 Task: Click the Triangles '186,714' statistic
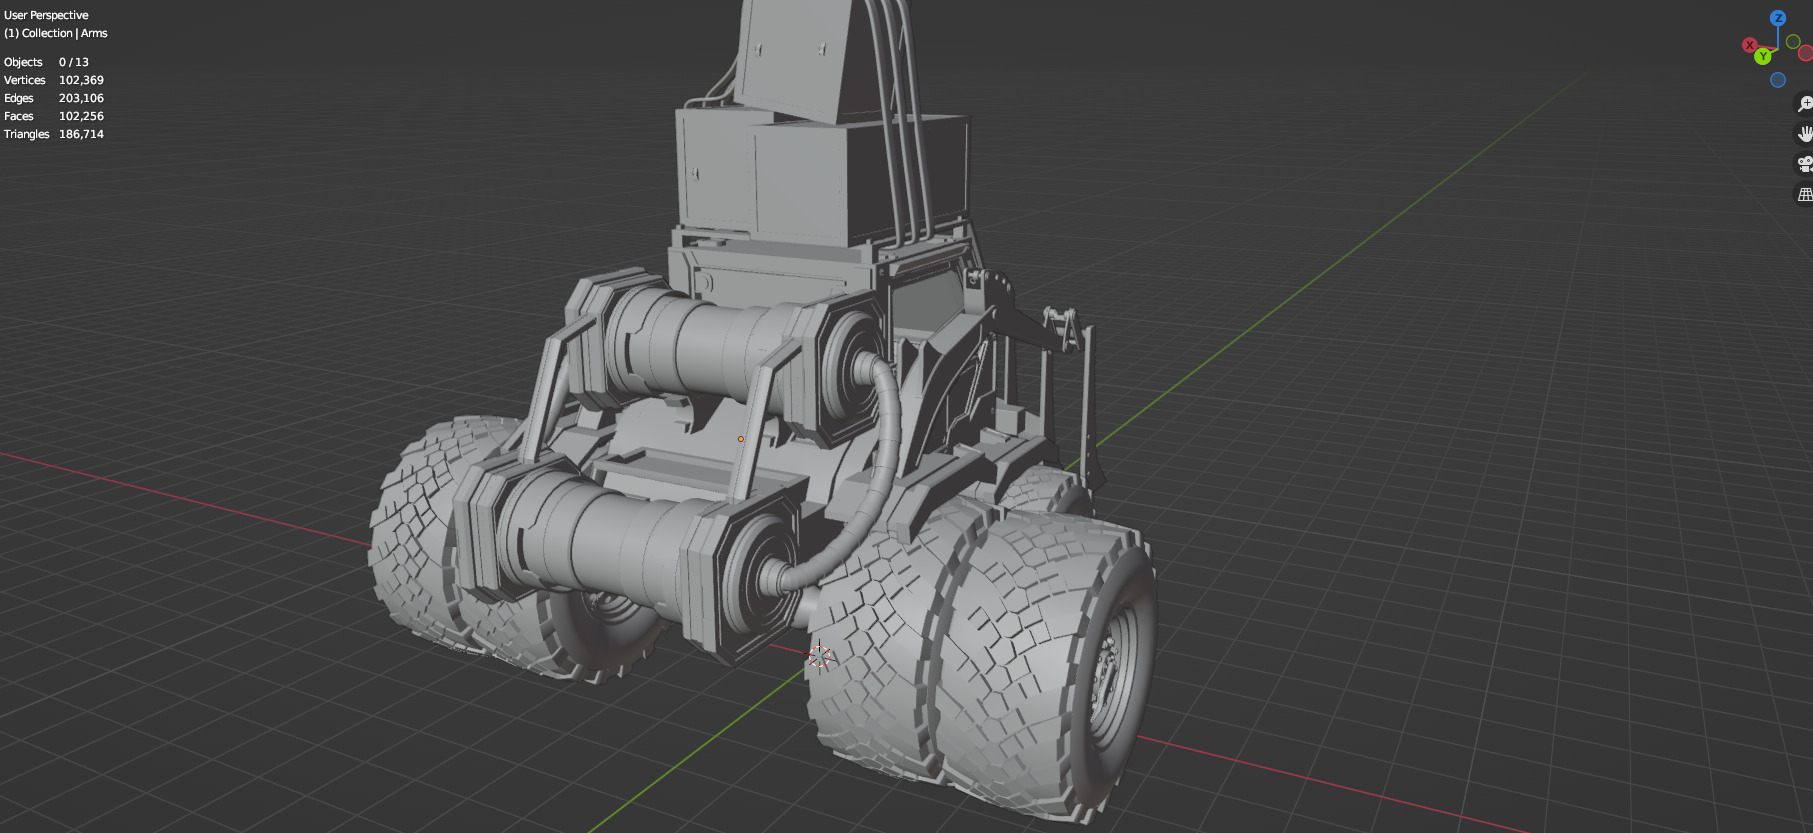pos(81,134)
